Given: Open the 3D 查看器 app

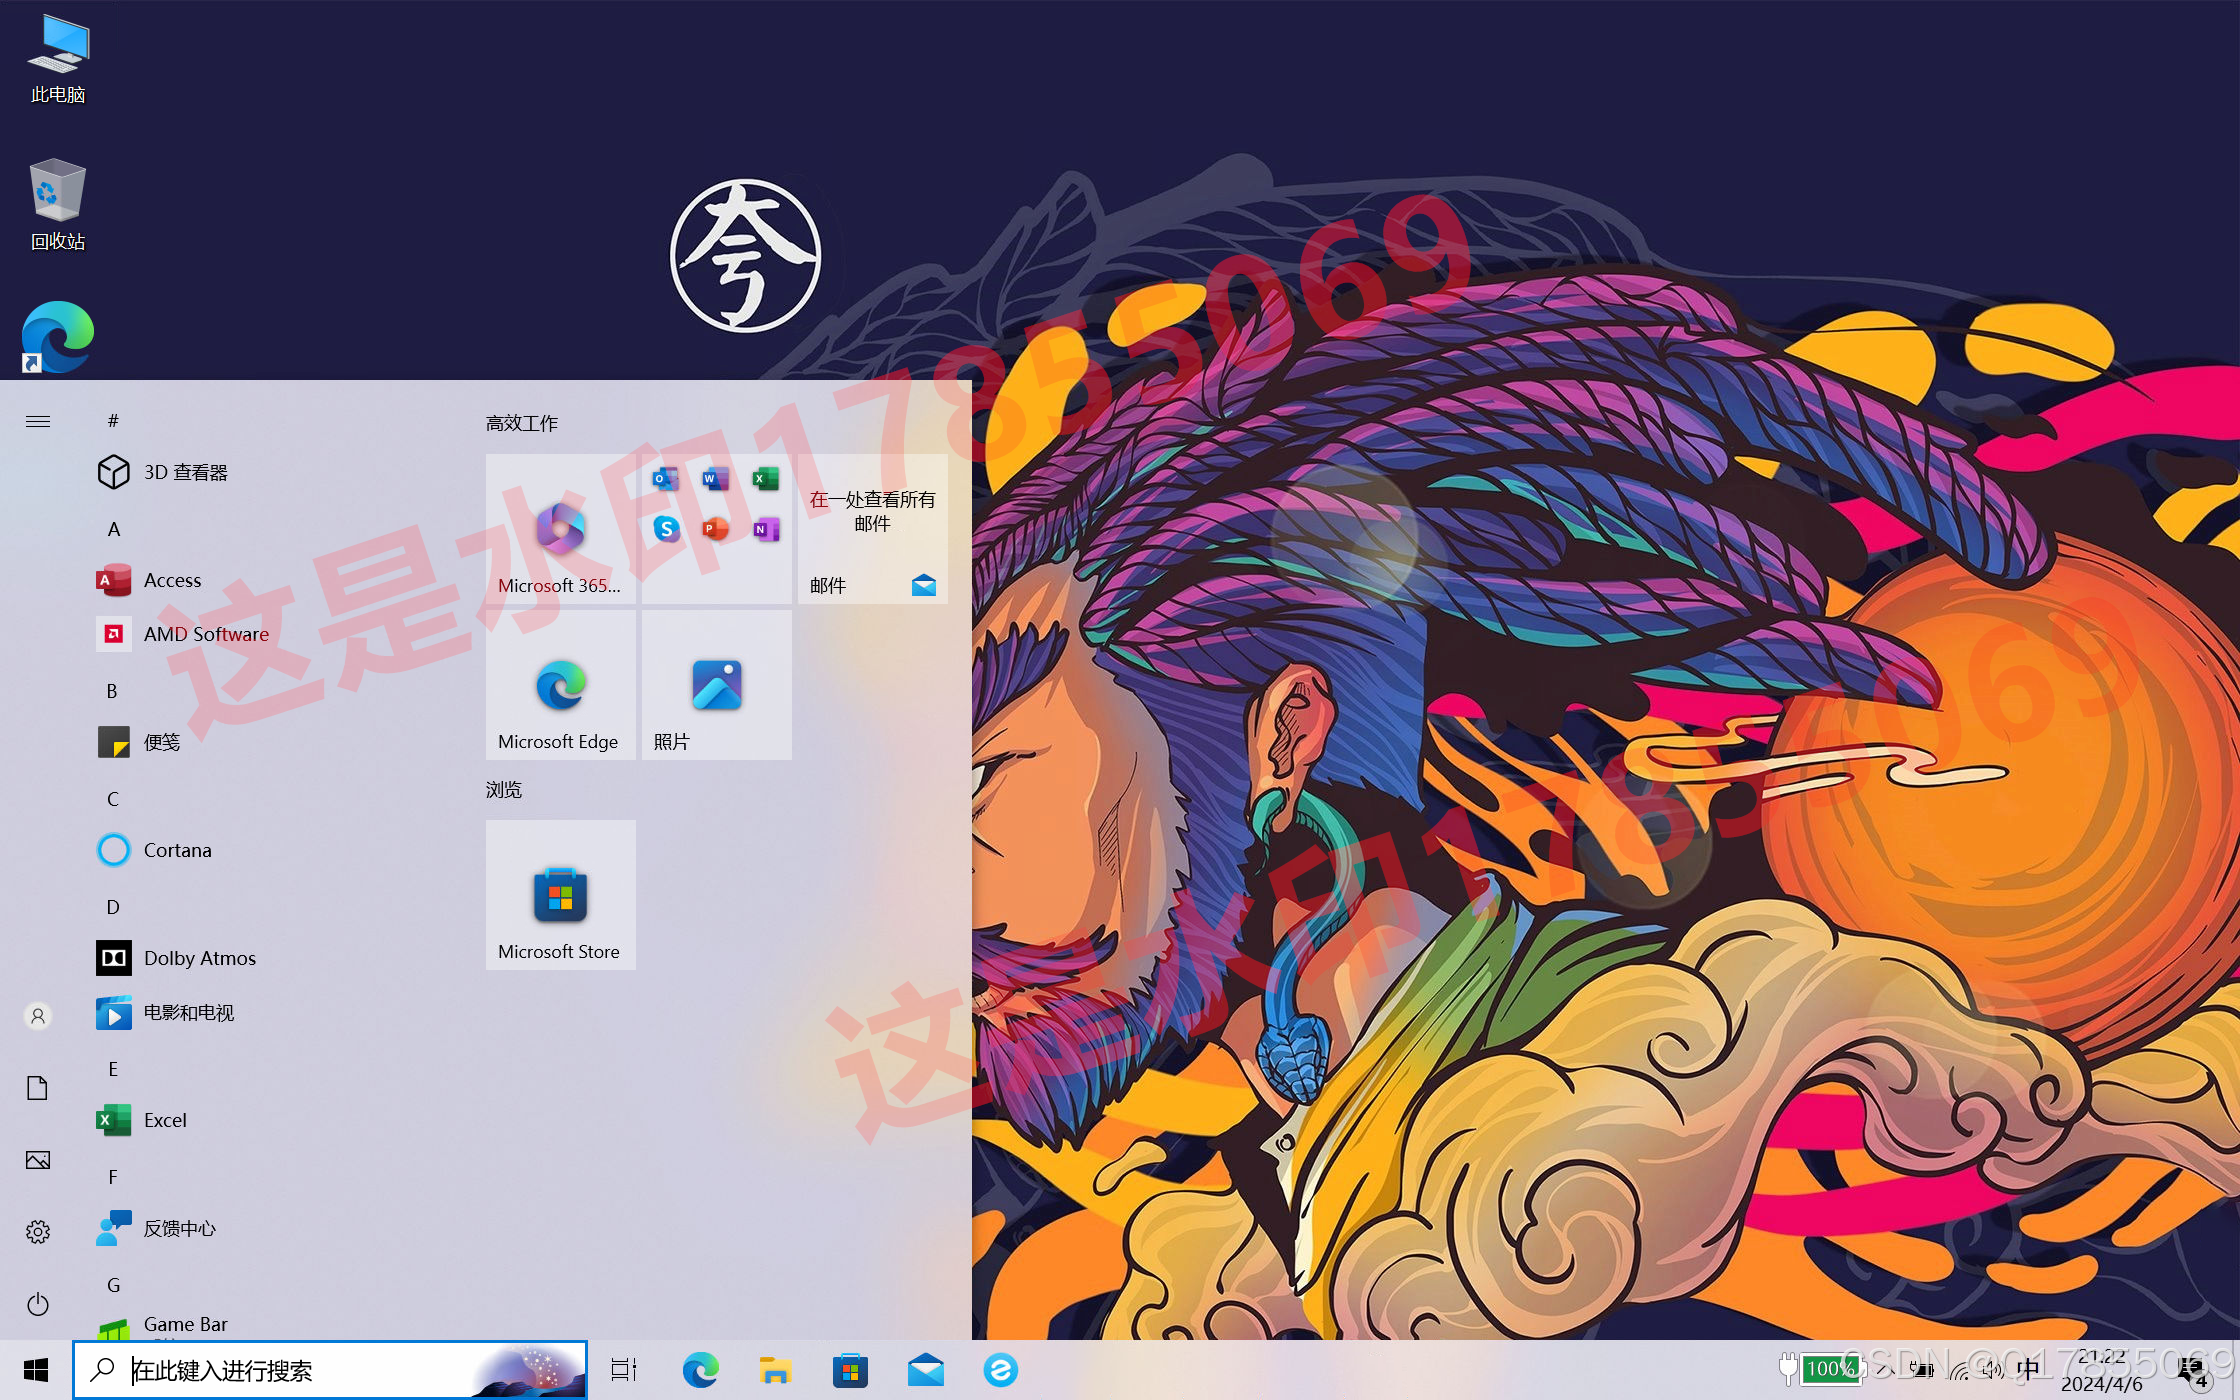Looking at the screenshot, I should pyautogui.click(x=184, y=472).
